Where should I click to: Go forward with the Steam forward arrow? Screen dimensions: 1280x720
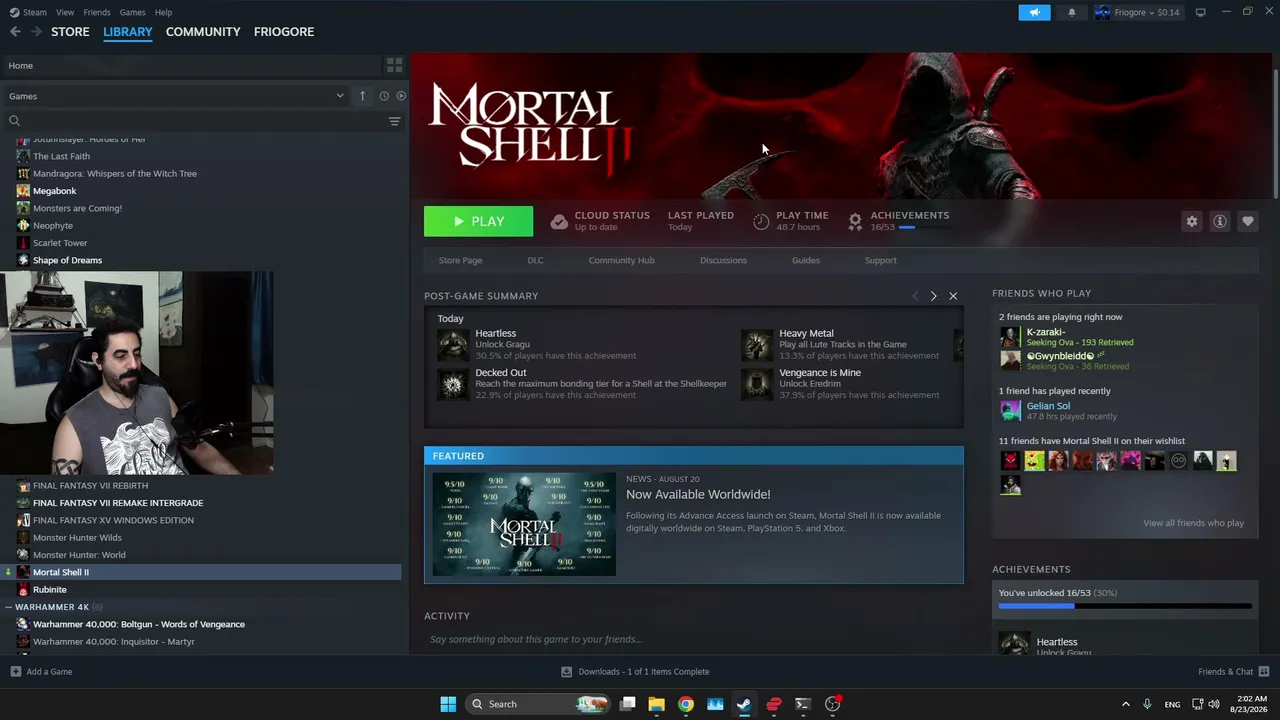tap(36, 32)
